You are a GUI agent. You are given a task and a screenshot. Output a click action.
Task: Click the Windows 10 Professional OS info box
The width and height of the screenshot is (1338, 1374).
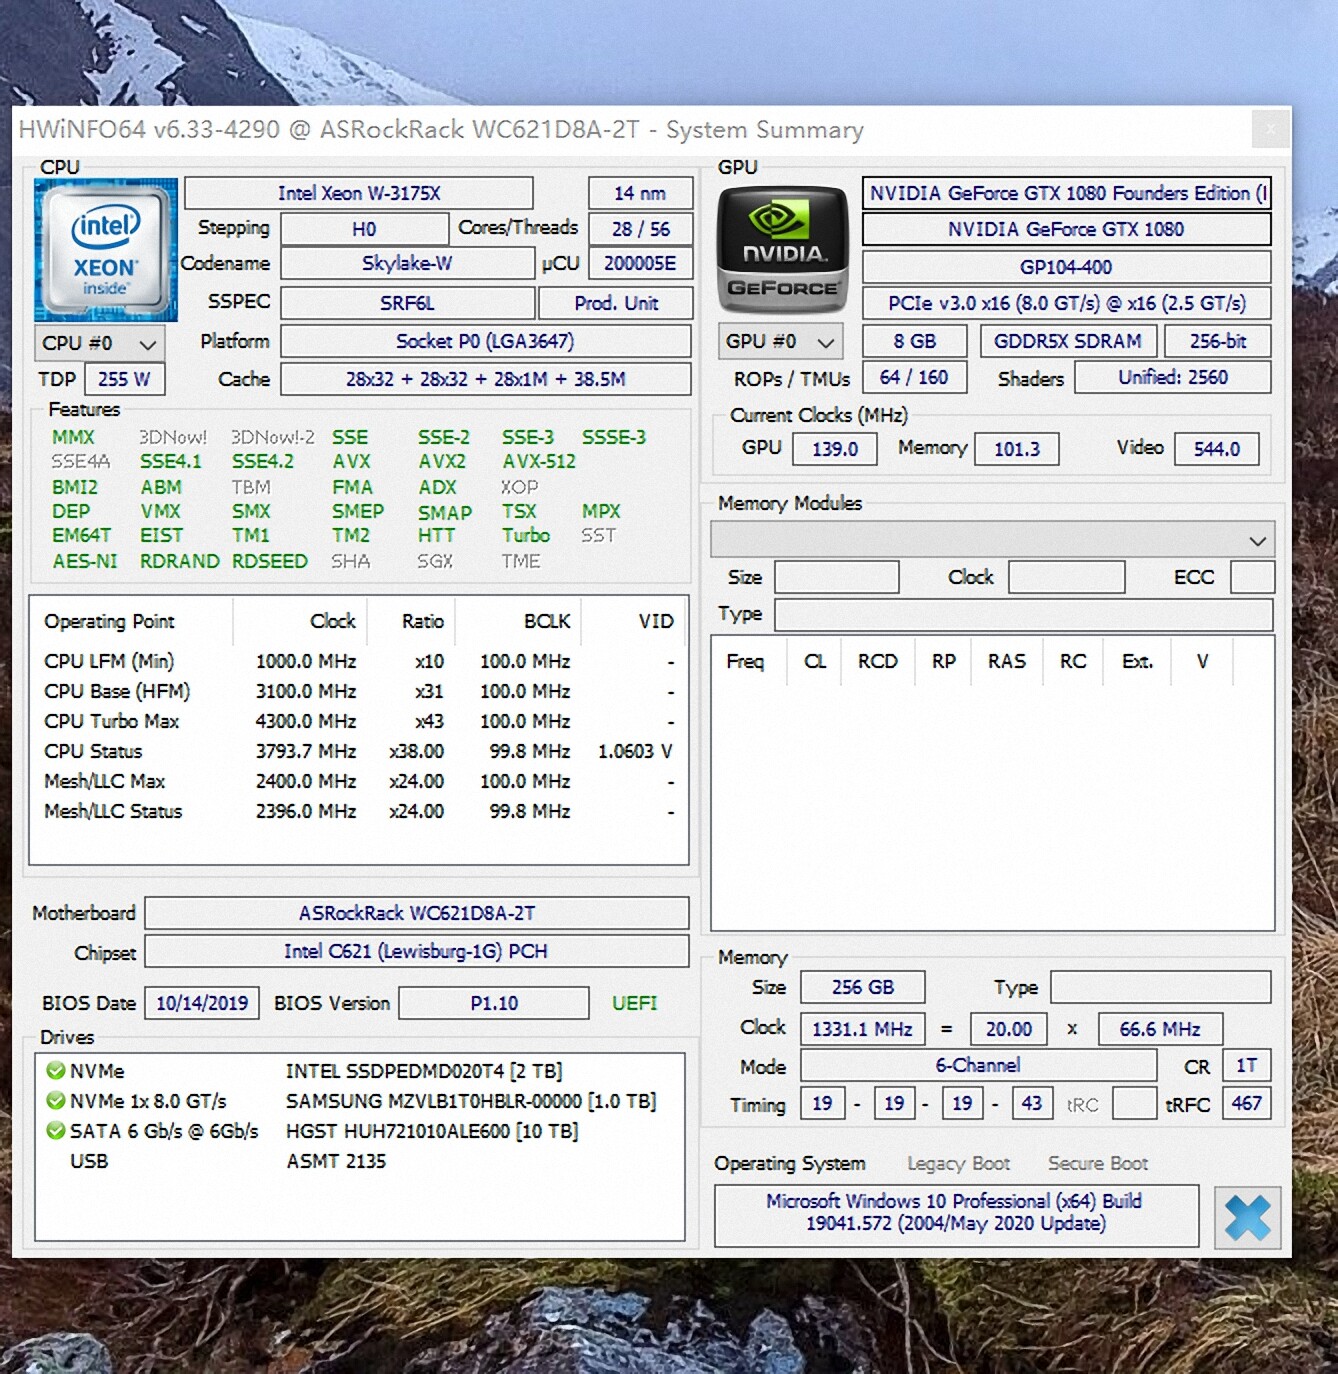pyautogui.click(x=956, y=1212)
